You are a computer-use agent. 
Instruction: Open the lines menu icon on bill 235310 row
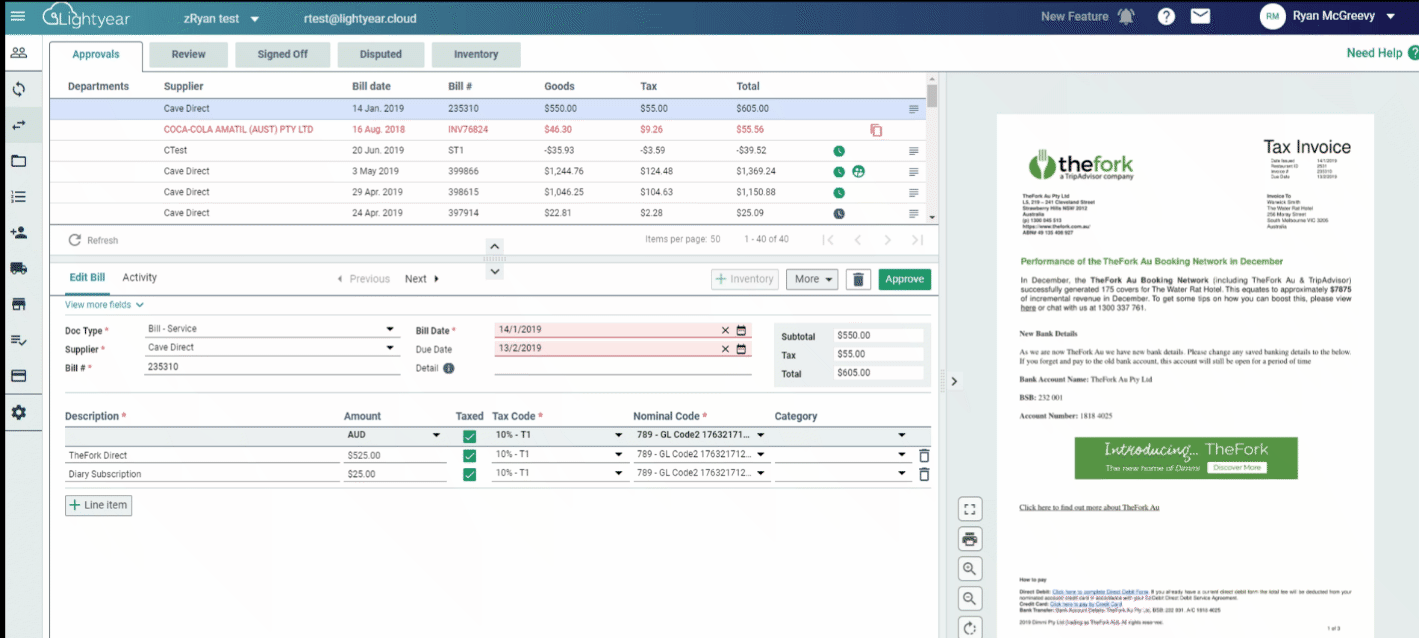tap(913, 109)
